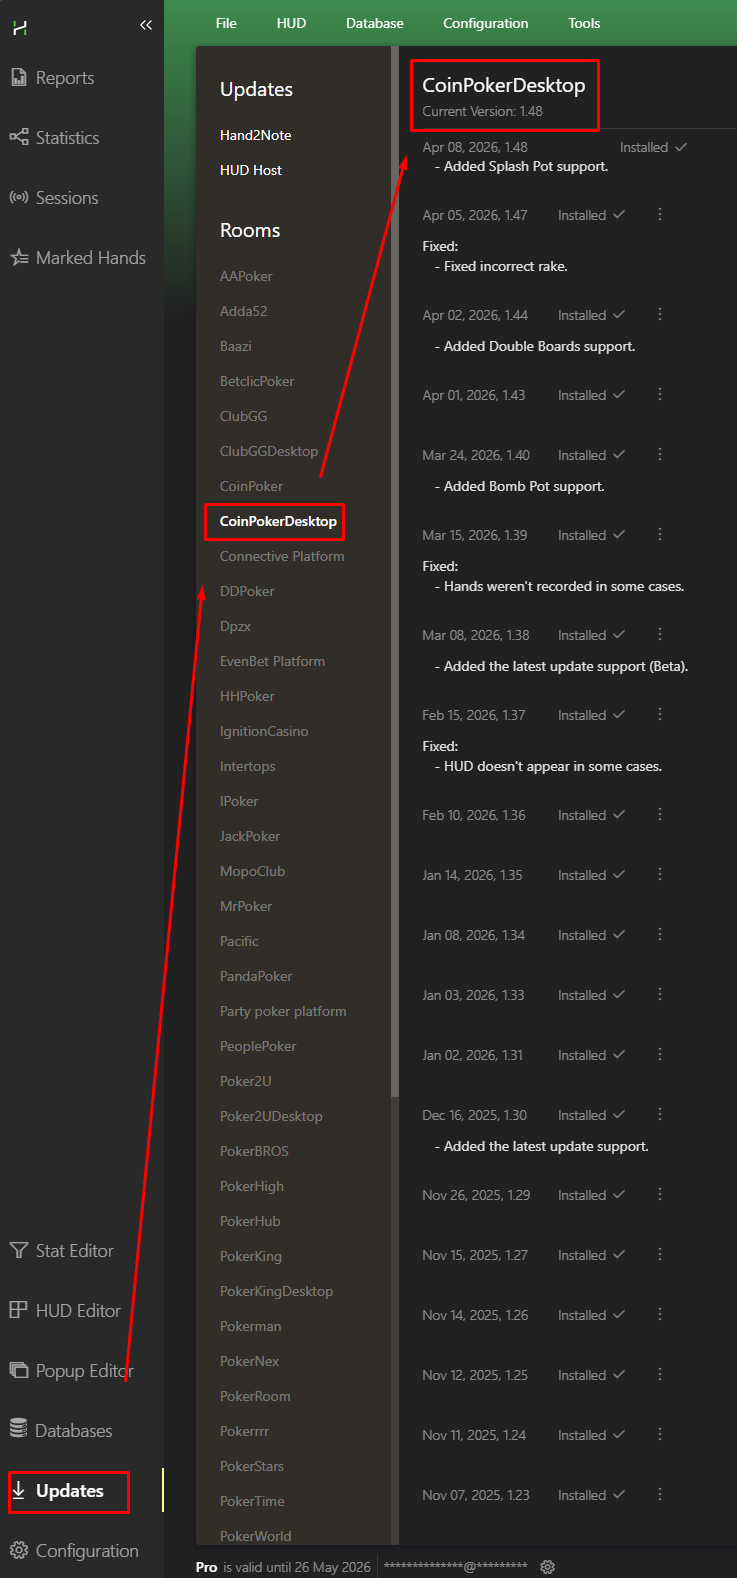Open the Database menu
The height and width of the screenshot is (1578, 737).
coord(375,23)
